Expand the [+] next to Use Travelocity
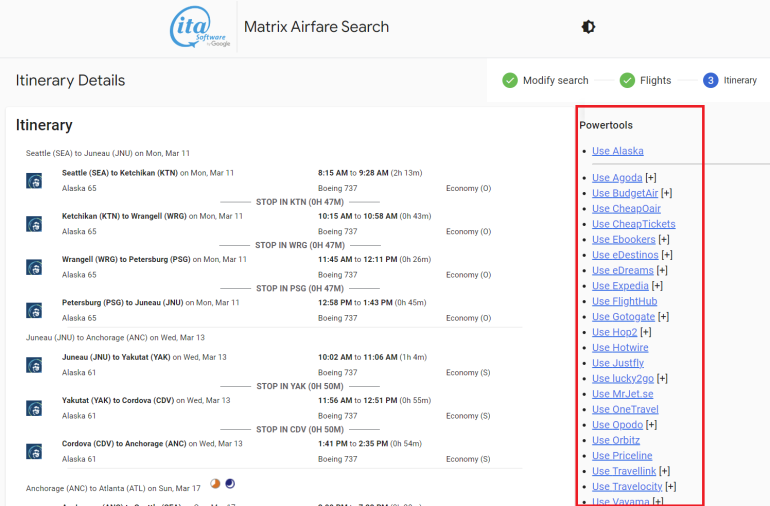This screenshot has width=770, height=506. click(x=670, y=487)
